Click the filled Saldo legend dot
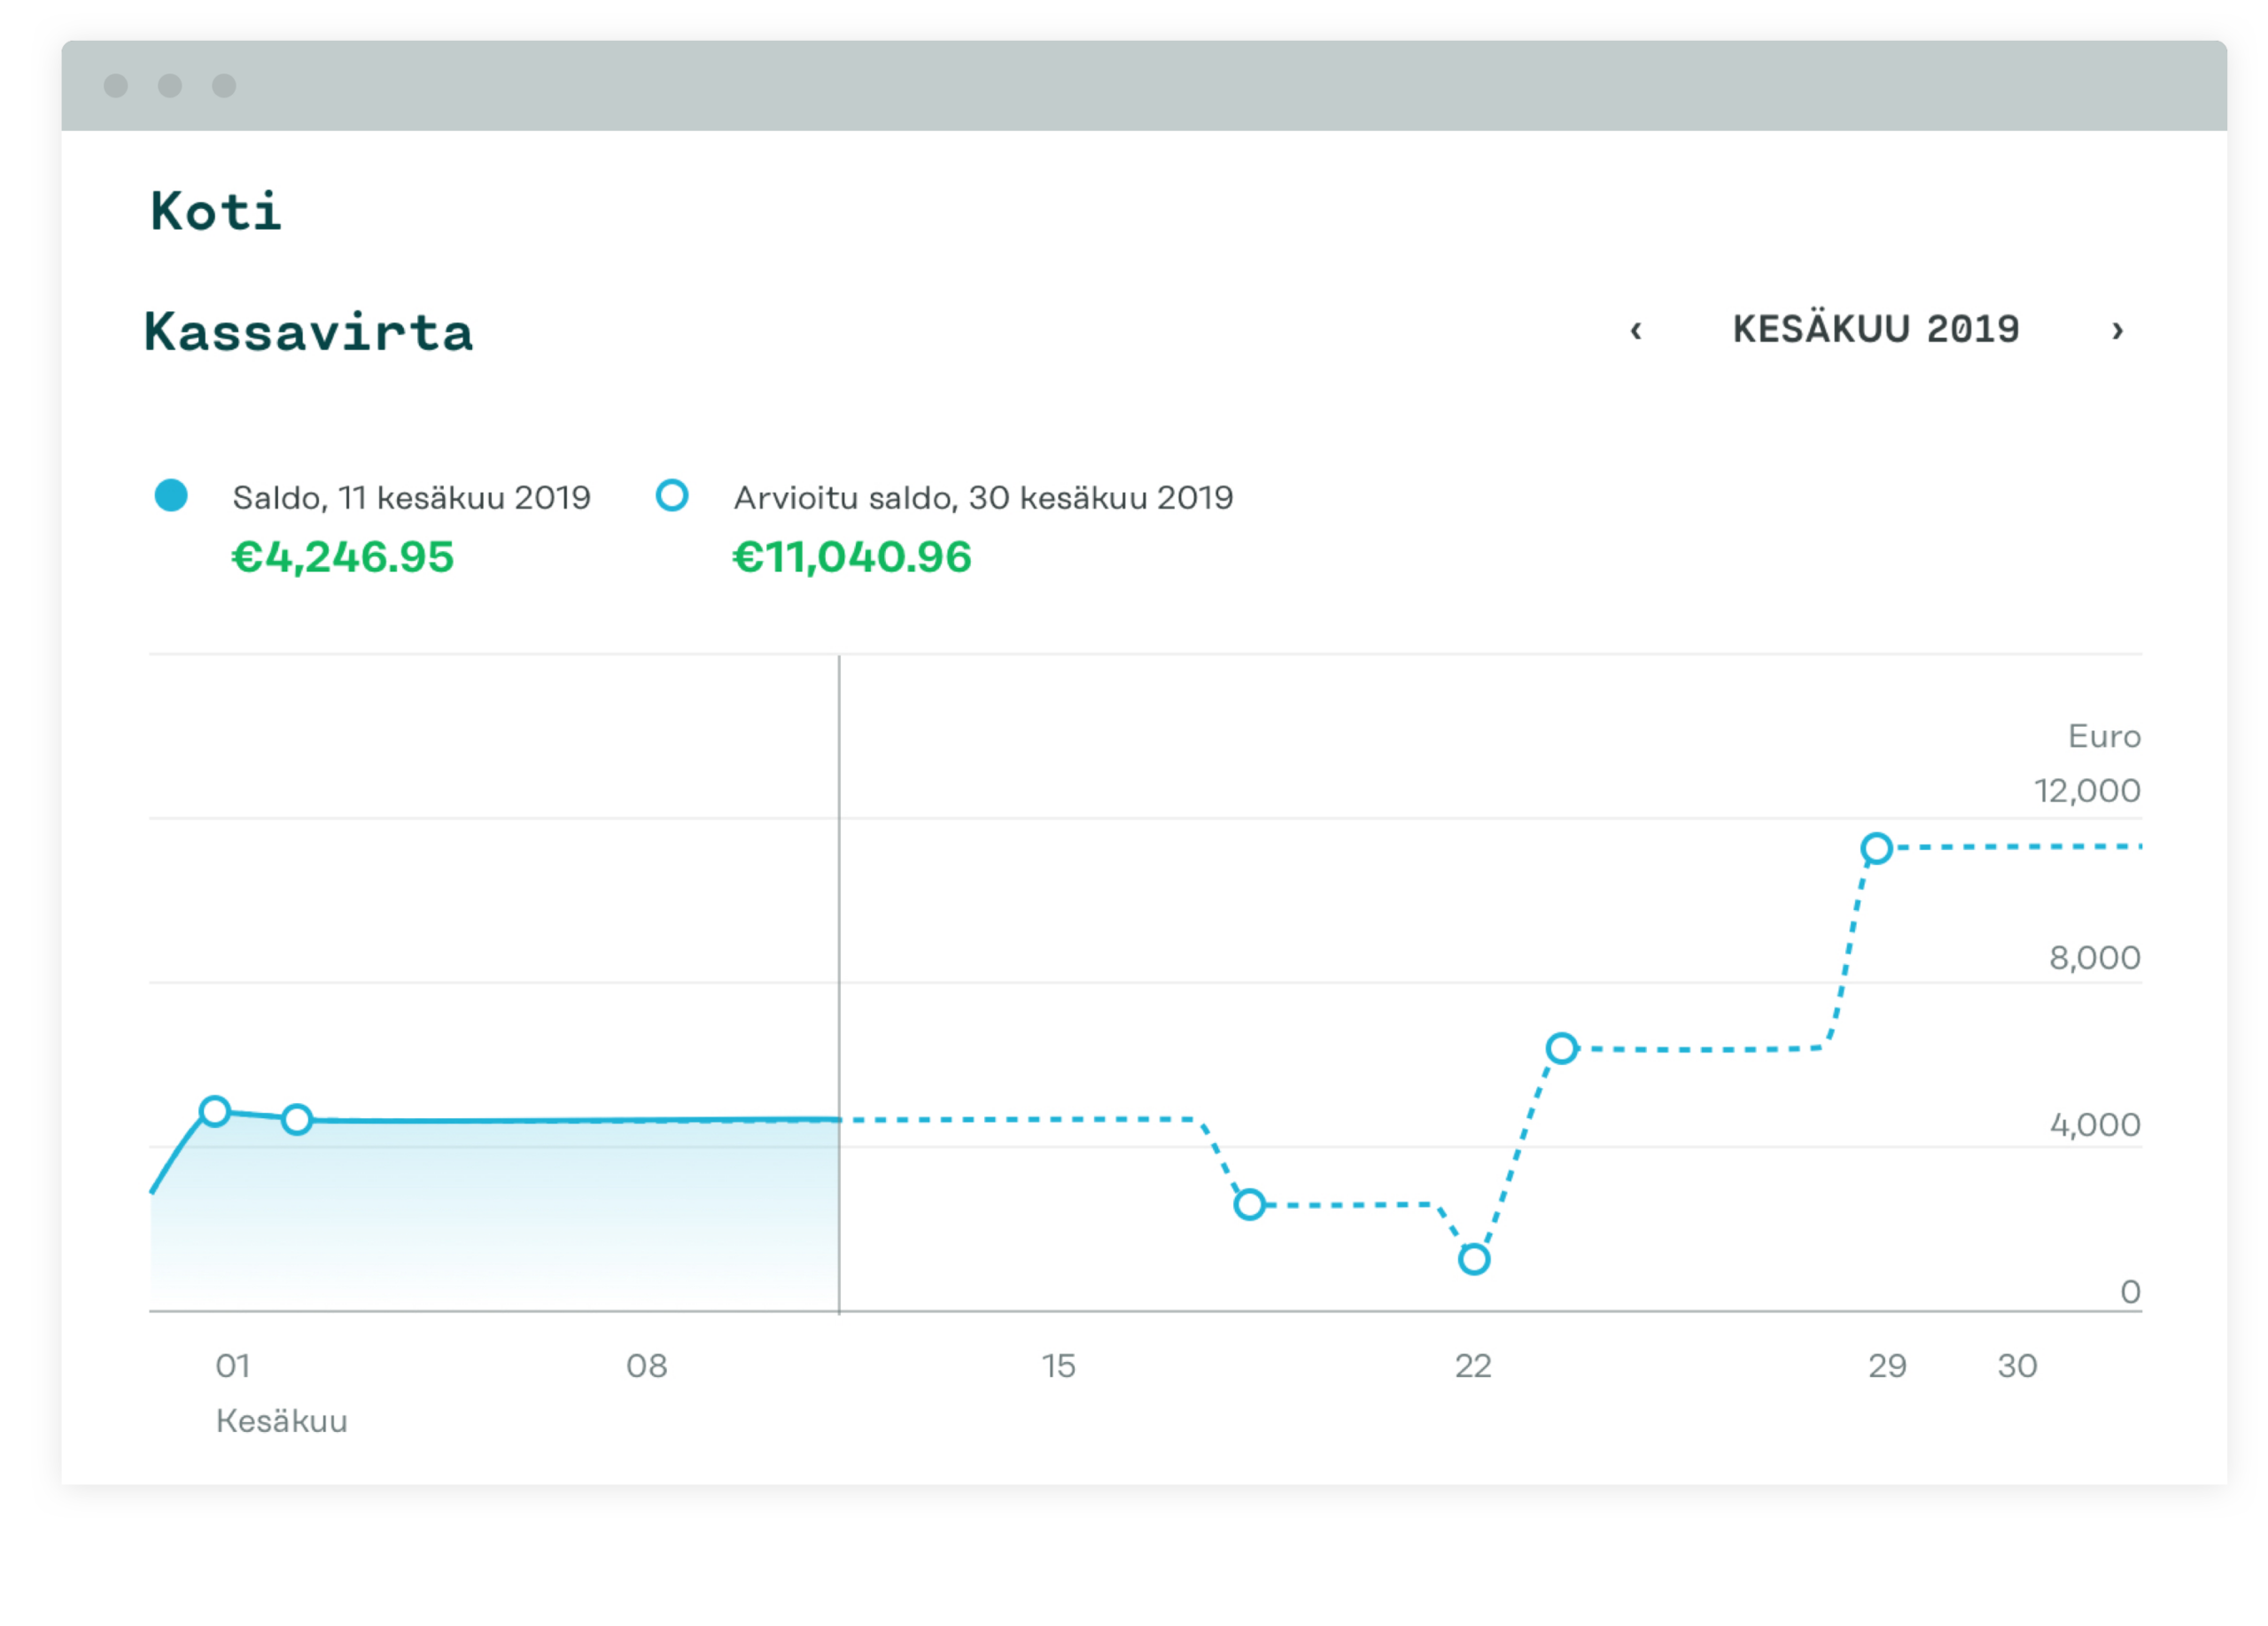This screenshot has height=1626, width=2268. pos(171,495)
